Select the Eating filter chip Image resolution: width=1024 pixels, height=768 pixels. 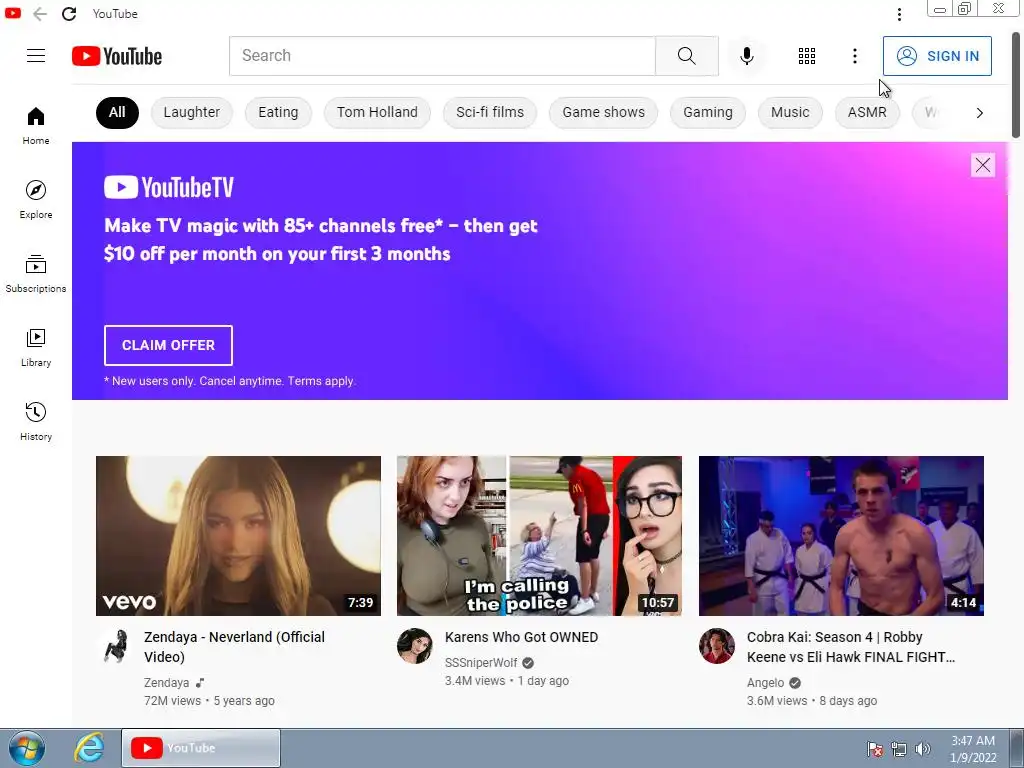click(x=278, y=112)
